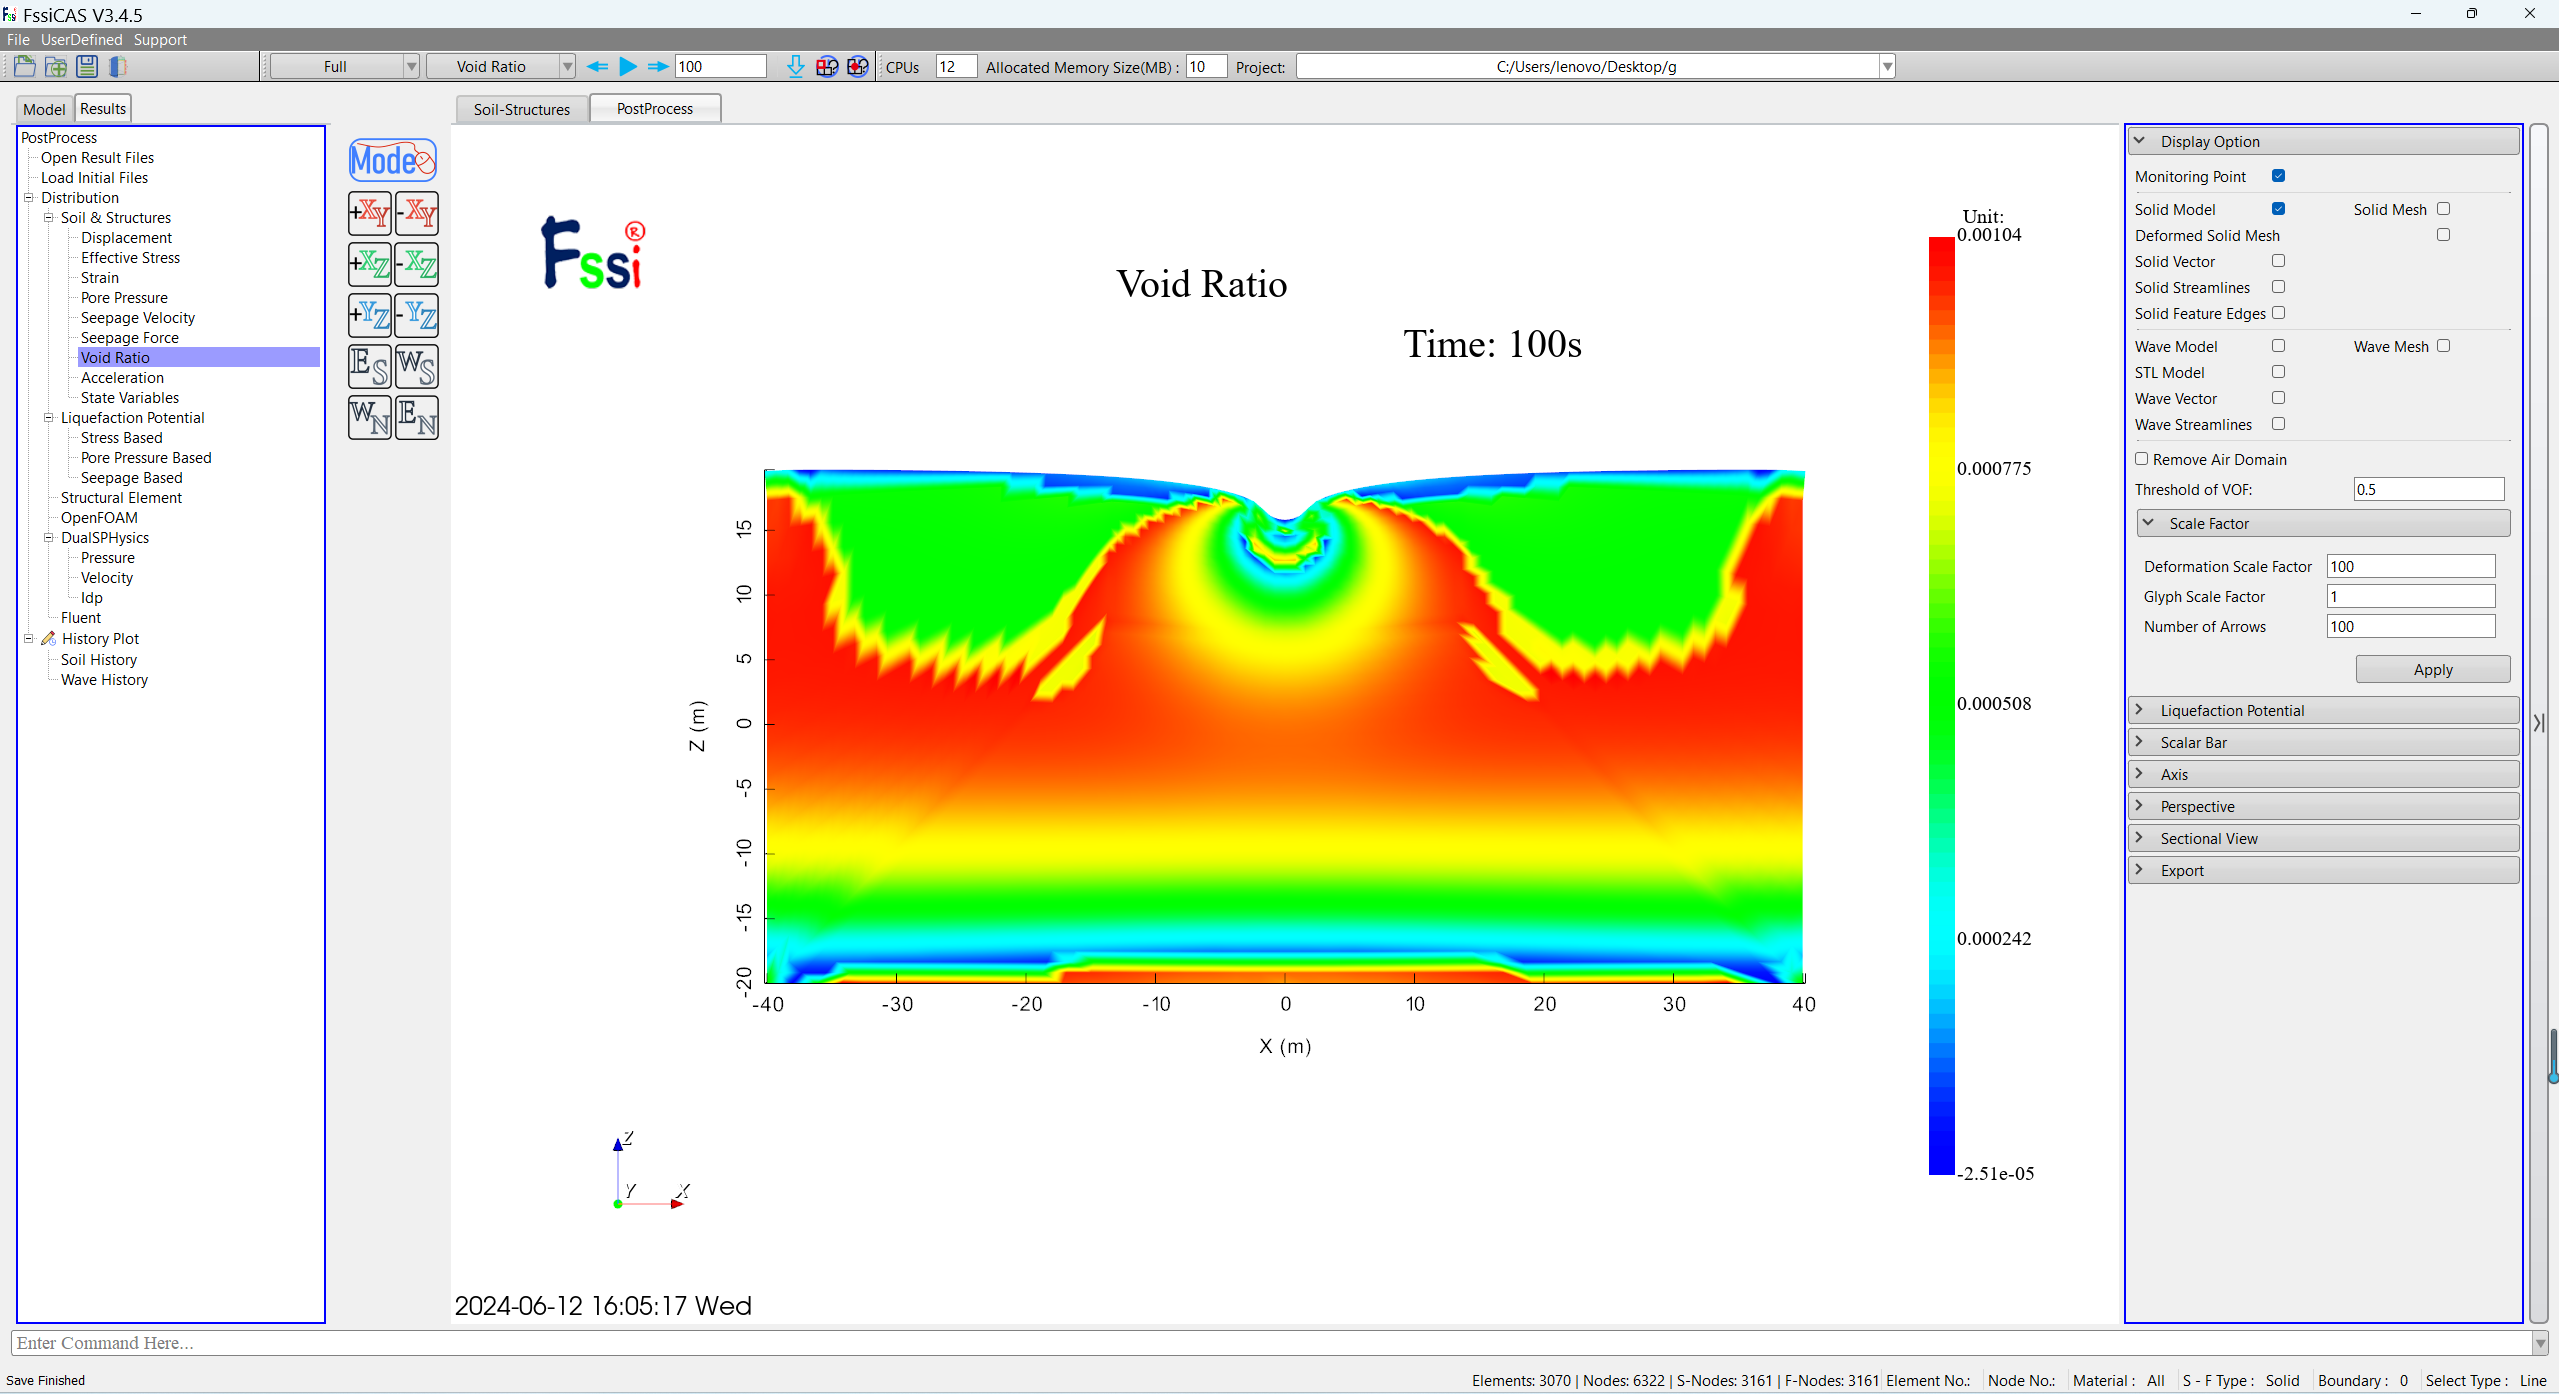This screenshot has width=2559, height=1394.
Task: Click the blue download arrow icon
Action: 795,67
